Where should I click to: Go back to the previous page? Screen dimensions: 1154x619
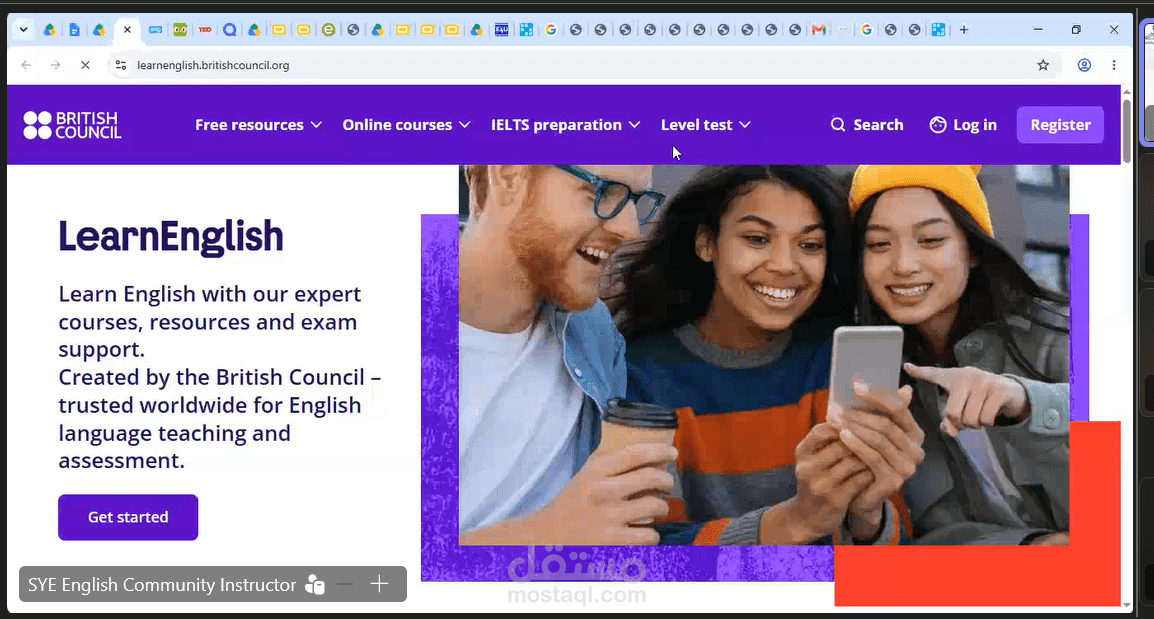26,65
